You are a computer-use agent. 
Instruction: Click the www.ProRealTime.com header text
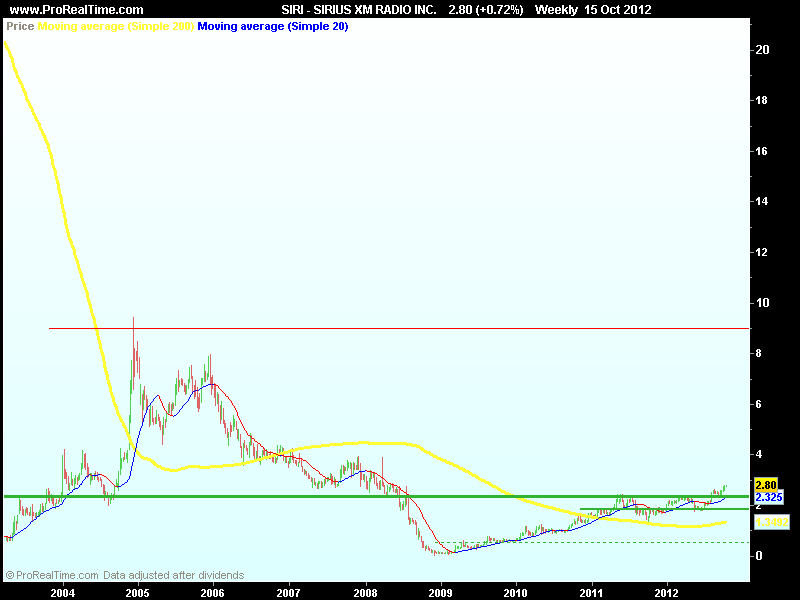tap(77, 10)
